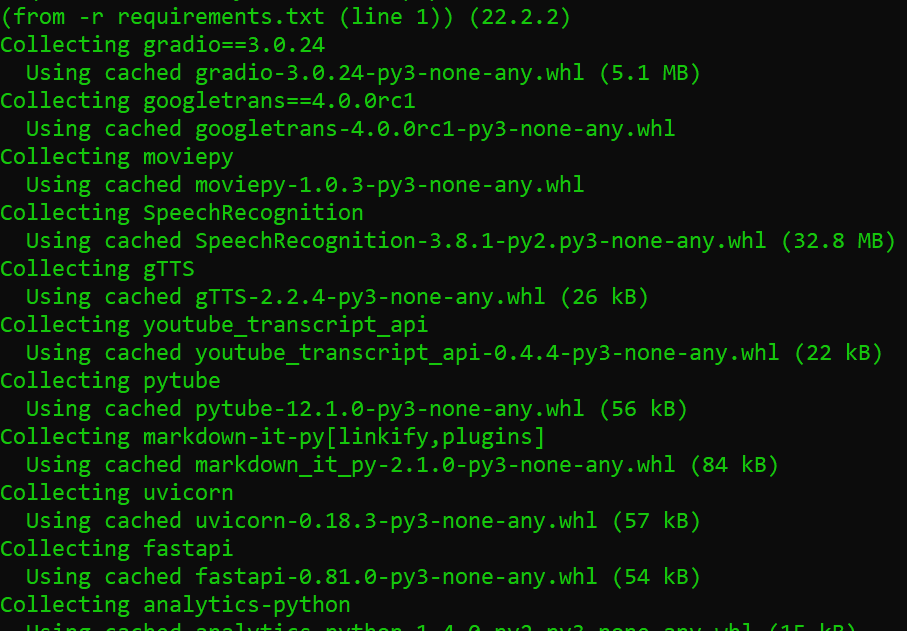The width and height of the screenshot is (907, 631).
Task: Click the 'Collecting SpeechRecognition' line
Action: pyautogui.click(x=182, y=213)
